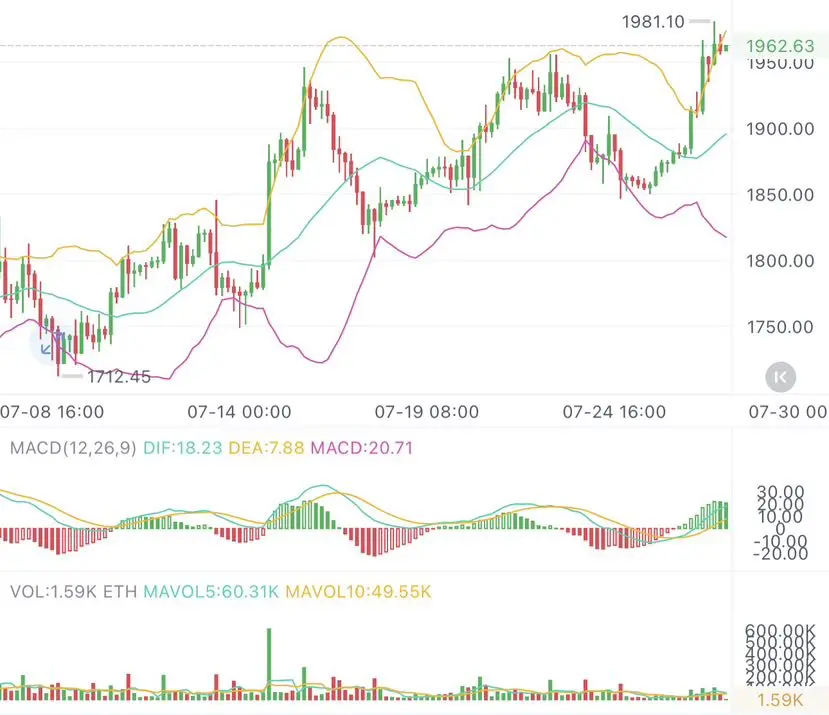
Task: Select the 1962.63 current price tag
Action: point(780,46)
